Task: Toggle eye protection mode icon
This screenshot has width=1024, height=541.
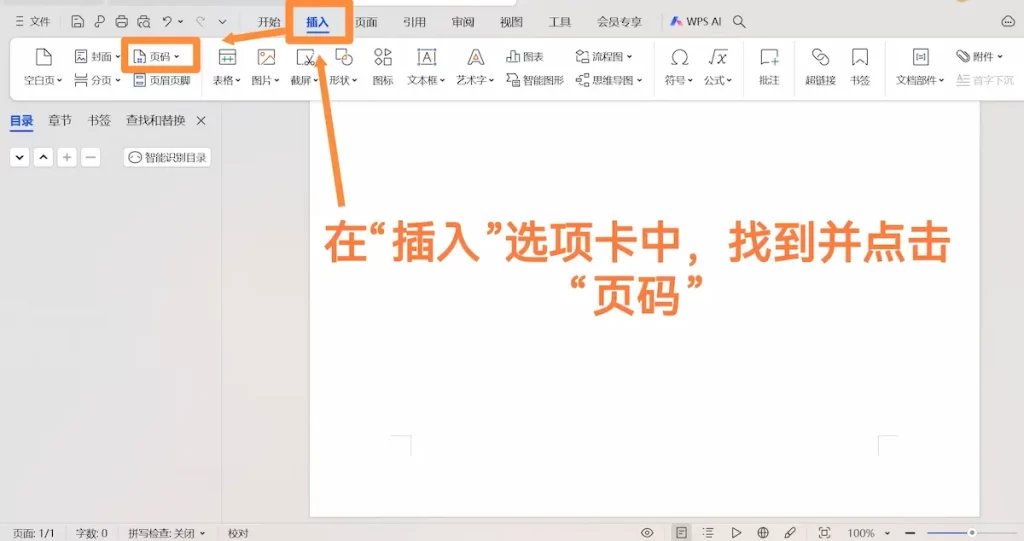Action: [647, 533]
